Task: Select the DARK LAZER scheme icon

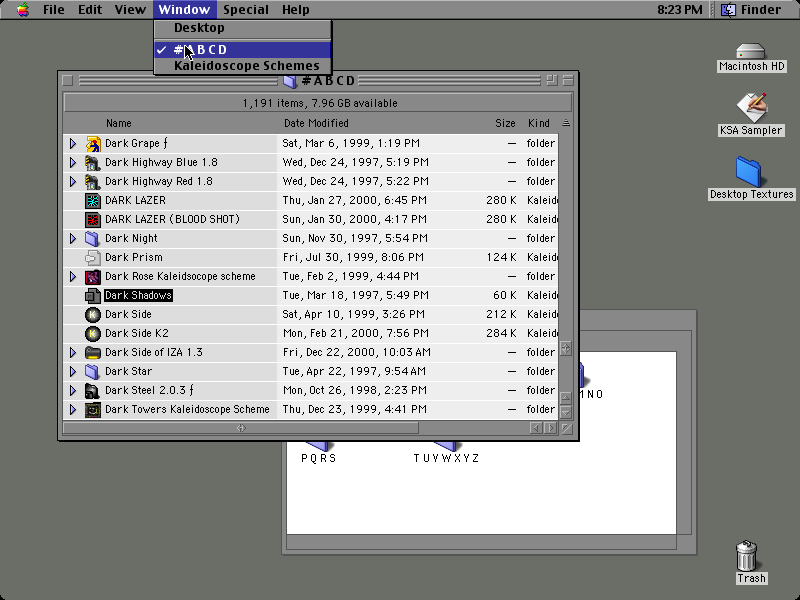Action: pyautogui.click(x=93, y=201)
